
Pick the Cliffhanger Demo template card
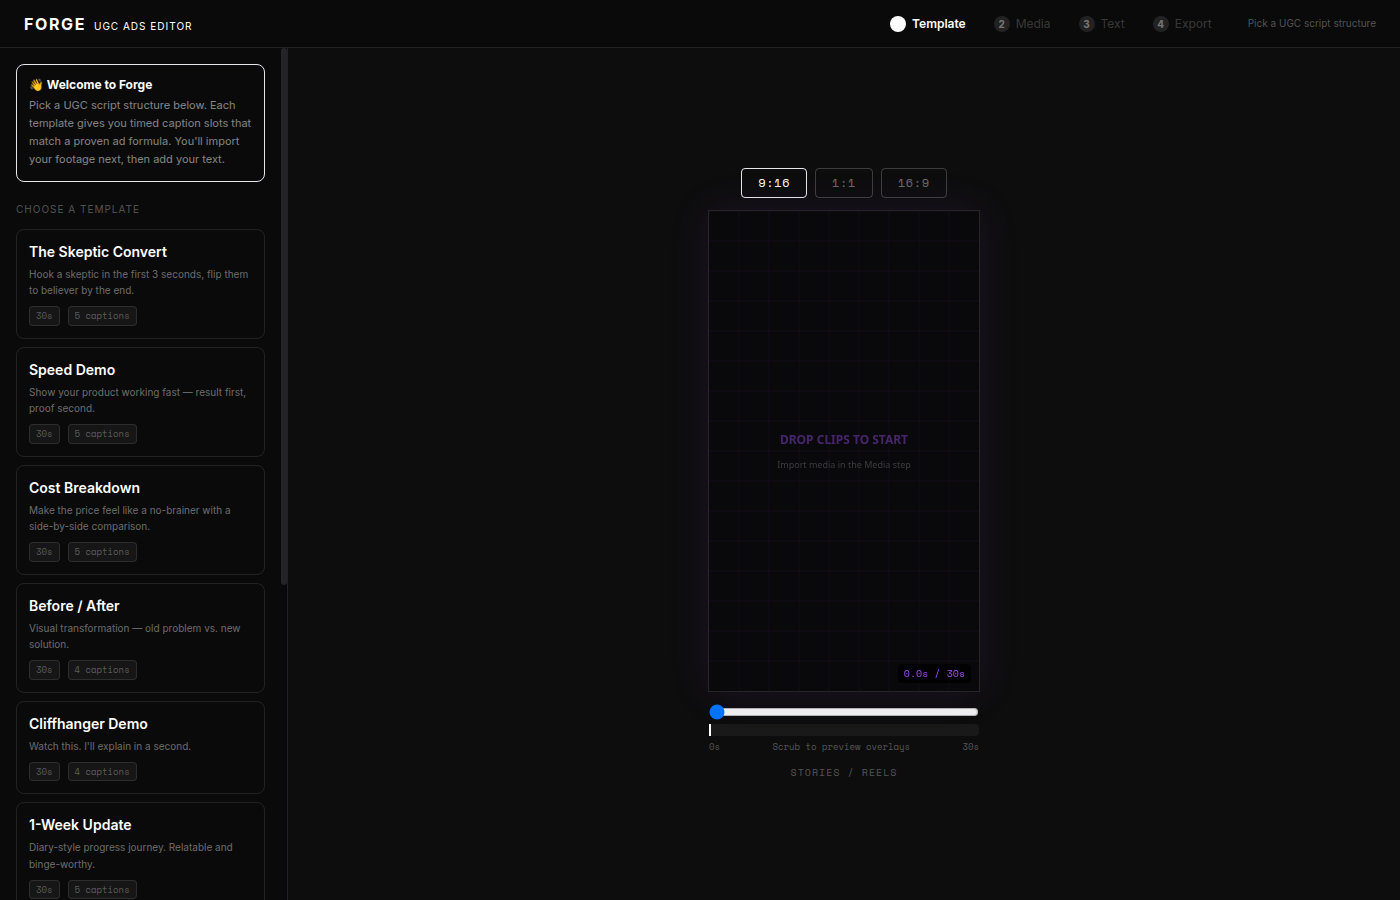pos(140,748)
